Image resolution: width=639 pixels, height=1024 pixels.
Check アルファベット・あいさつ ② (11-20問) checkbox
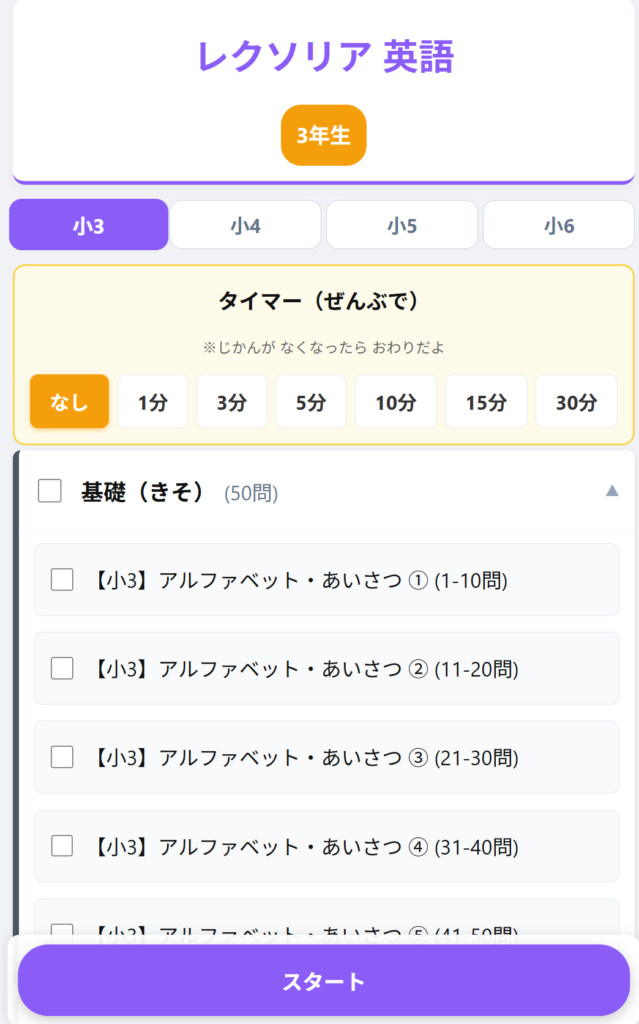(62, 668)
